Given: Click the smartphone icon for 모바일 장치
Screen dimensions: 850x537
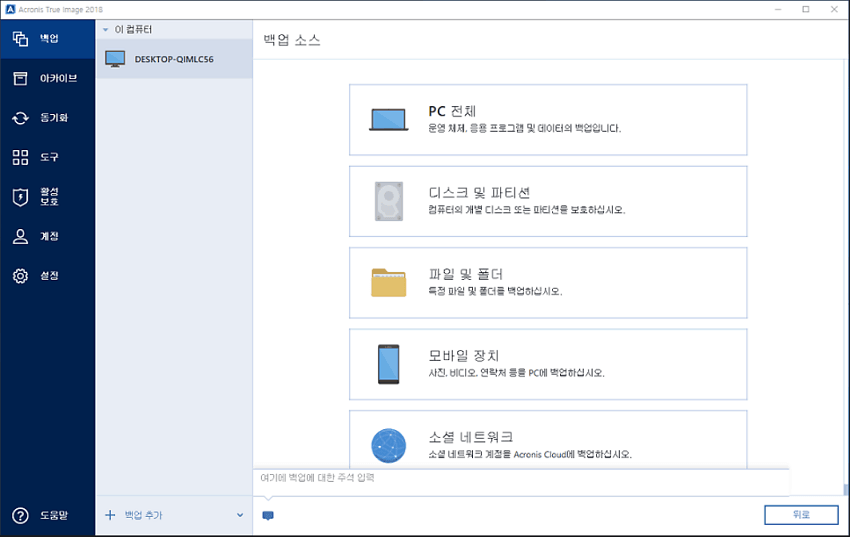Looking at the screenshot, I should click(389, 364).
